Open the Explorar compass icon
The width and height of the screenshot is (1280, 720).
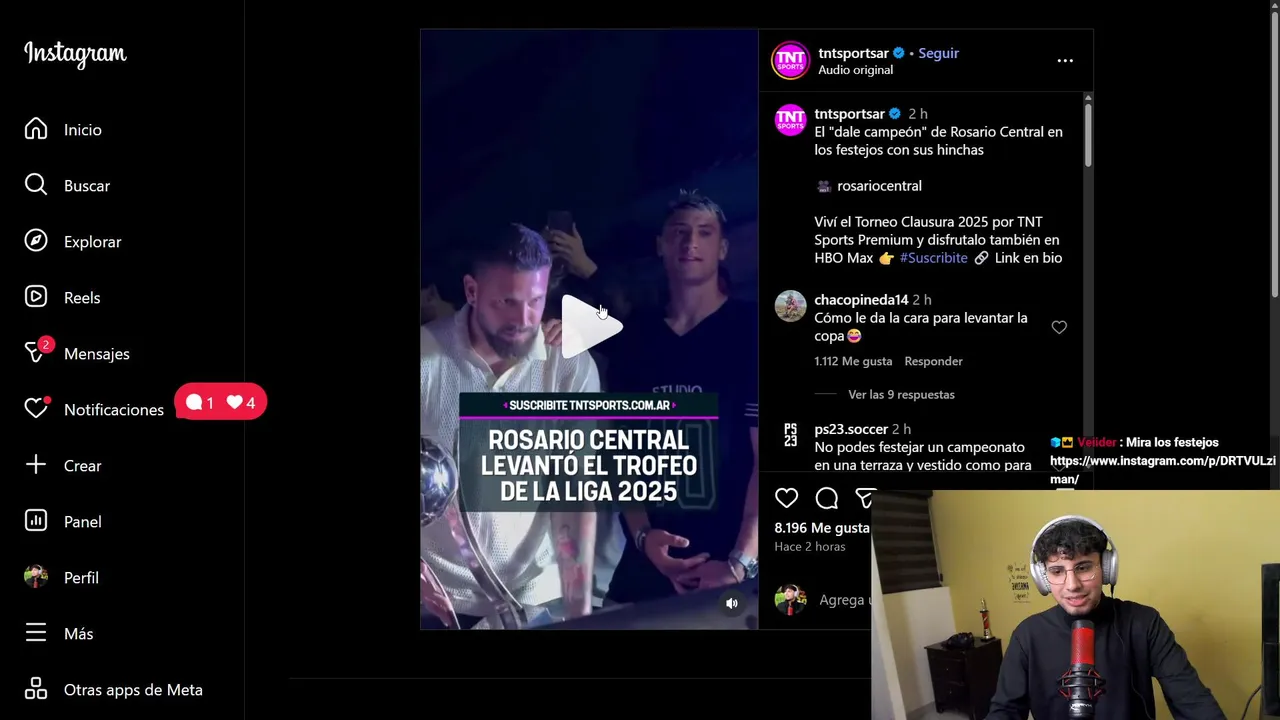click(36, 241)
